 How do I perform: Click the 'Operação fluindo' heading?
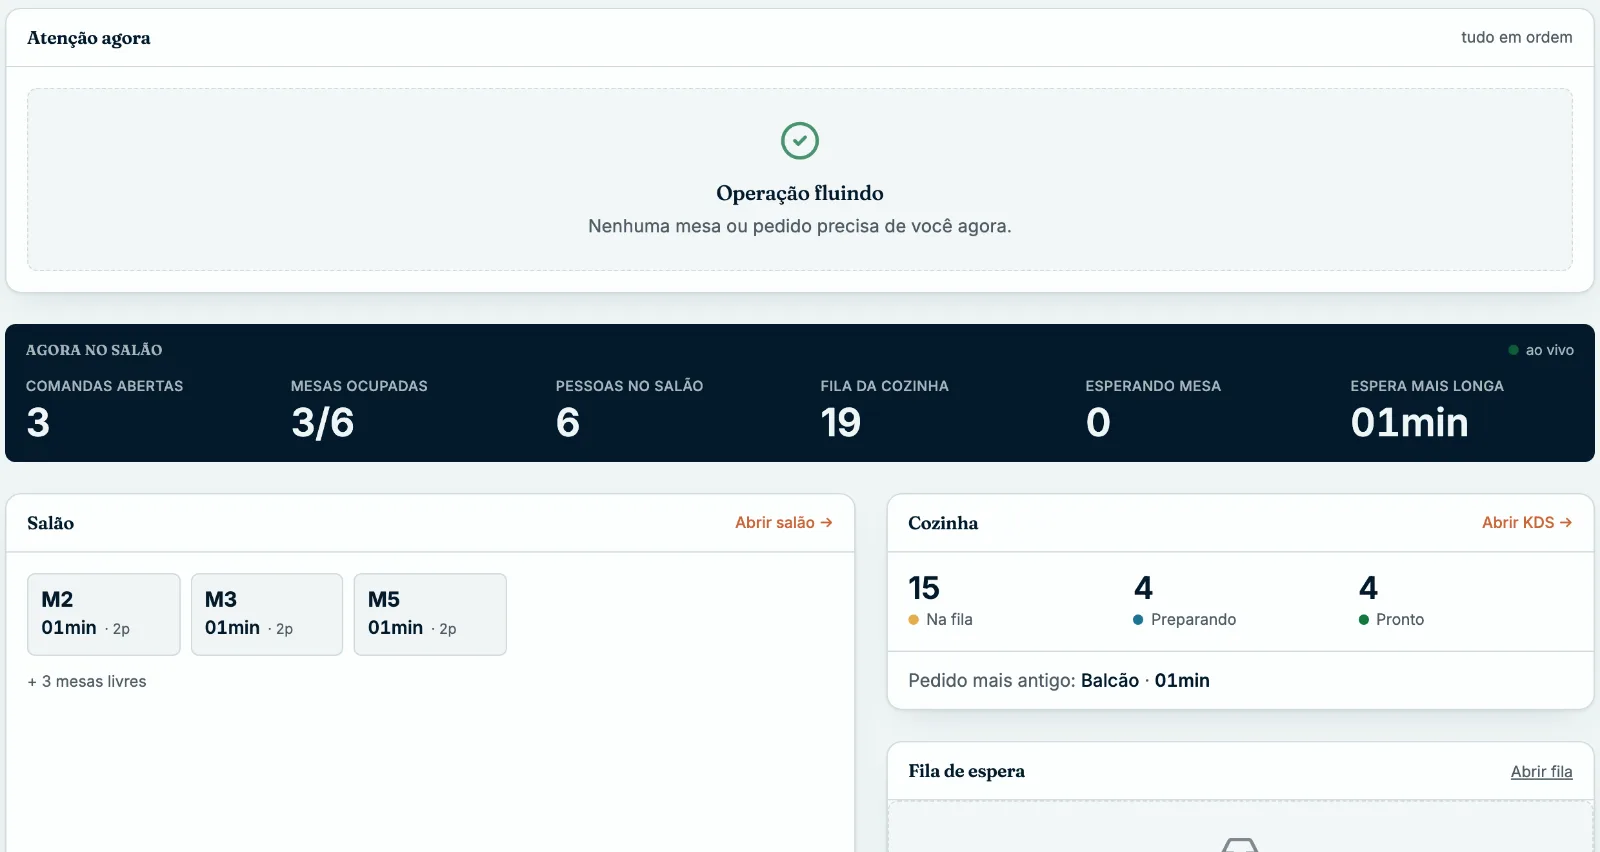click(800, 193)
